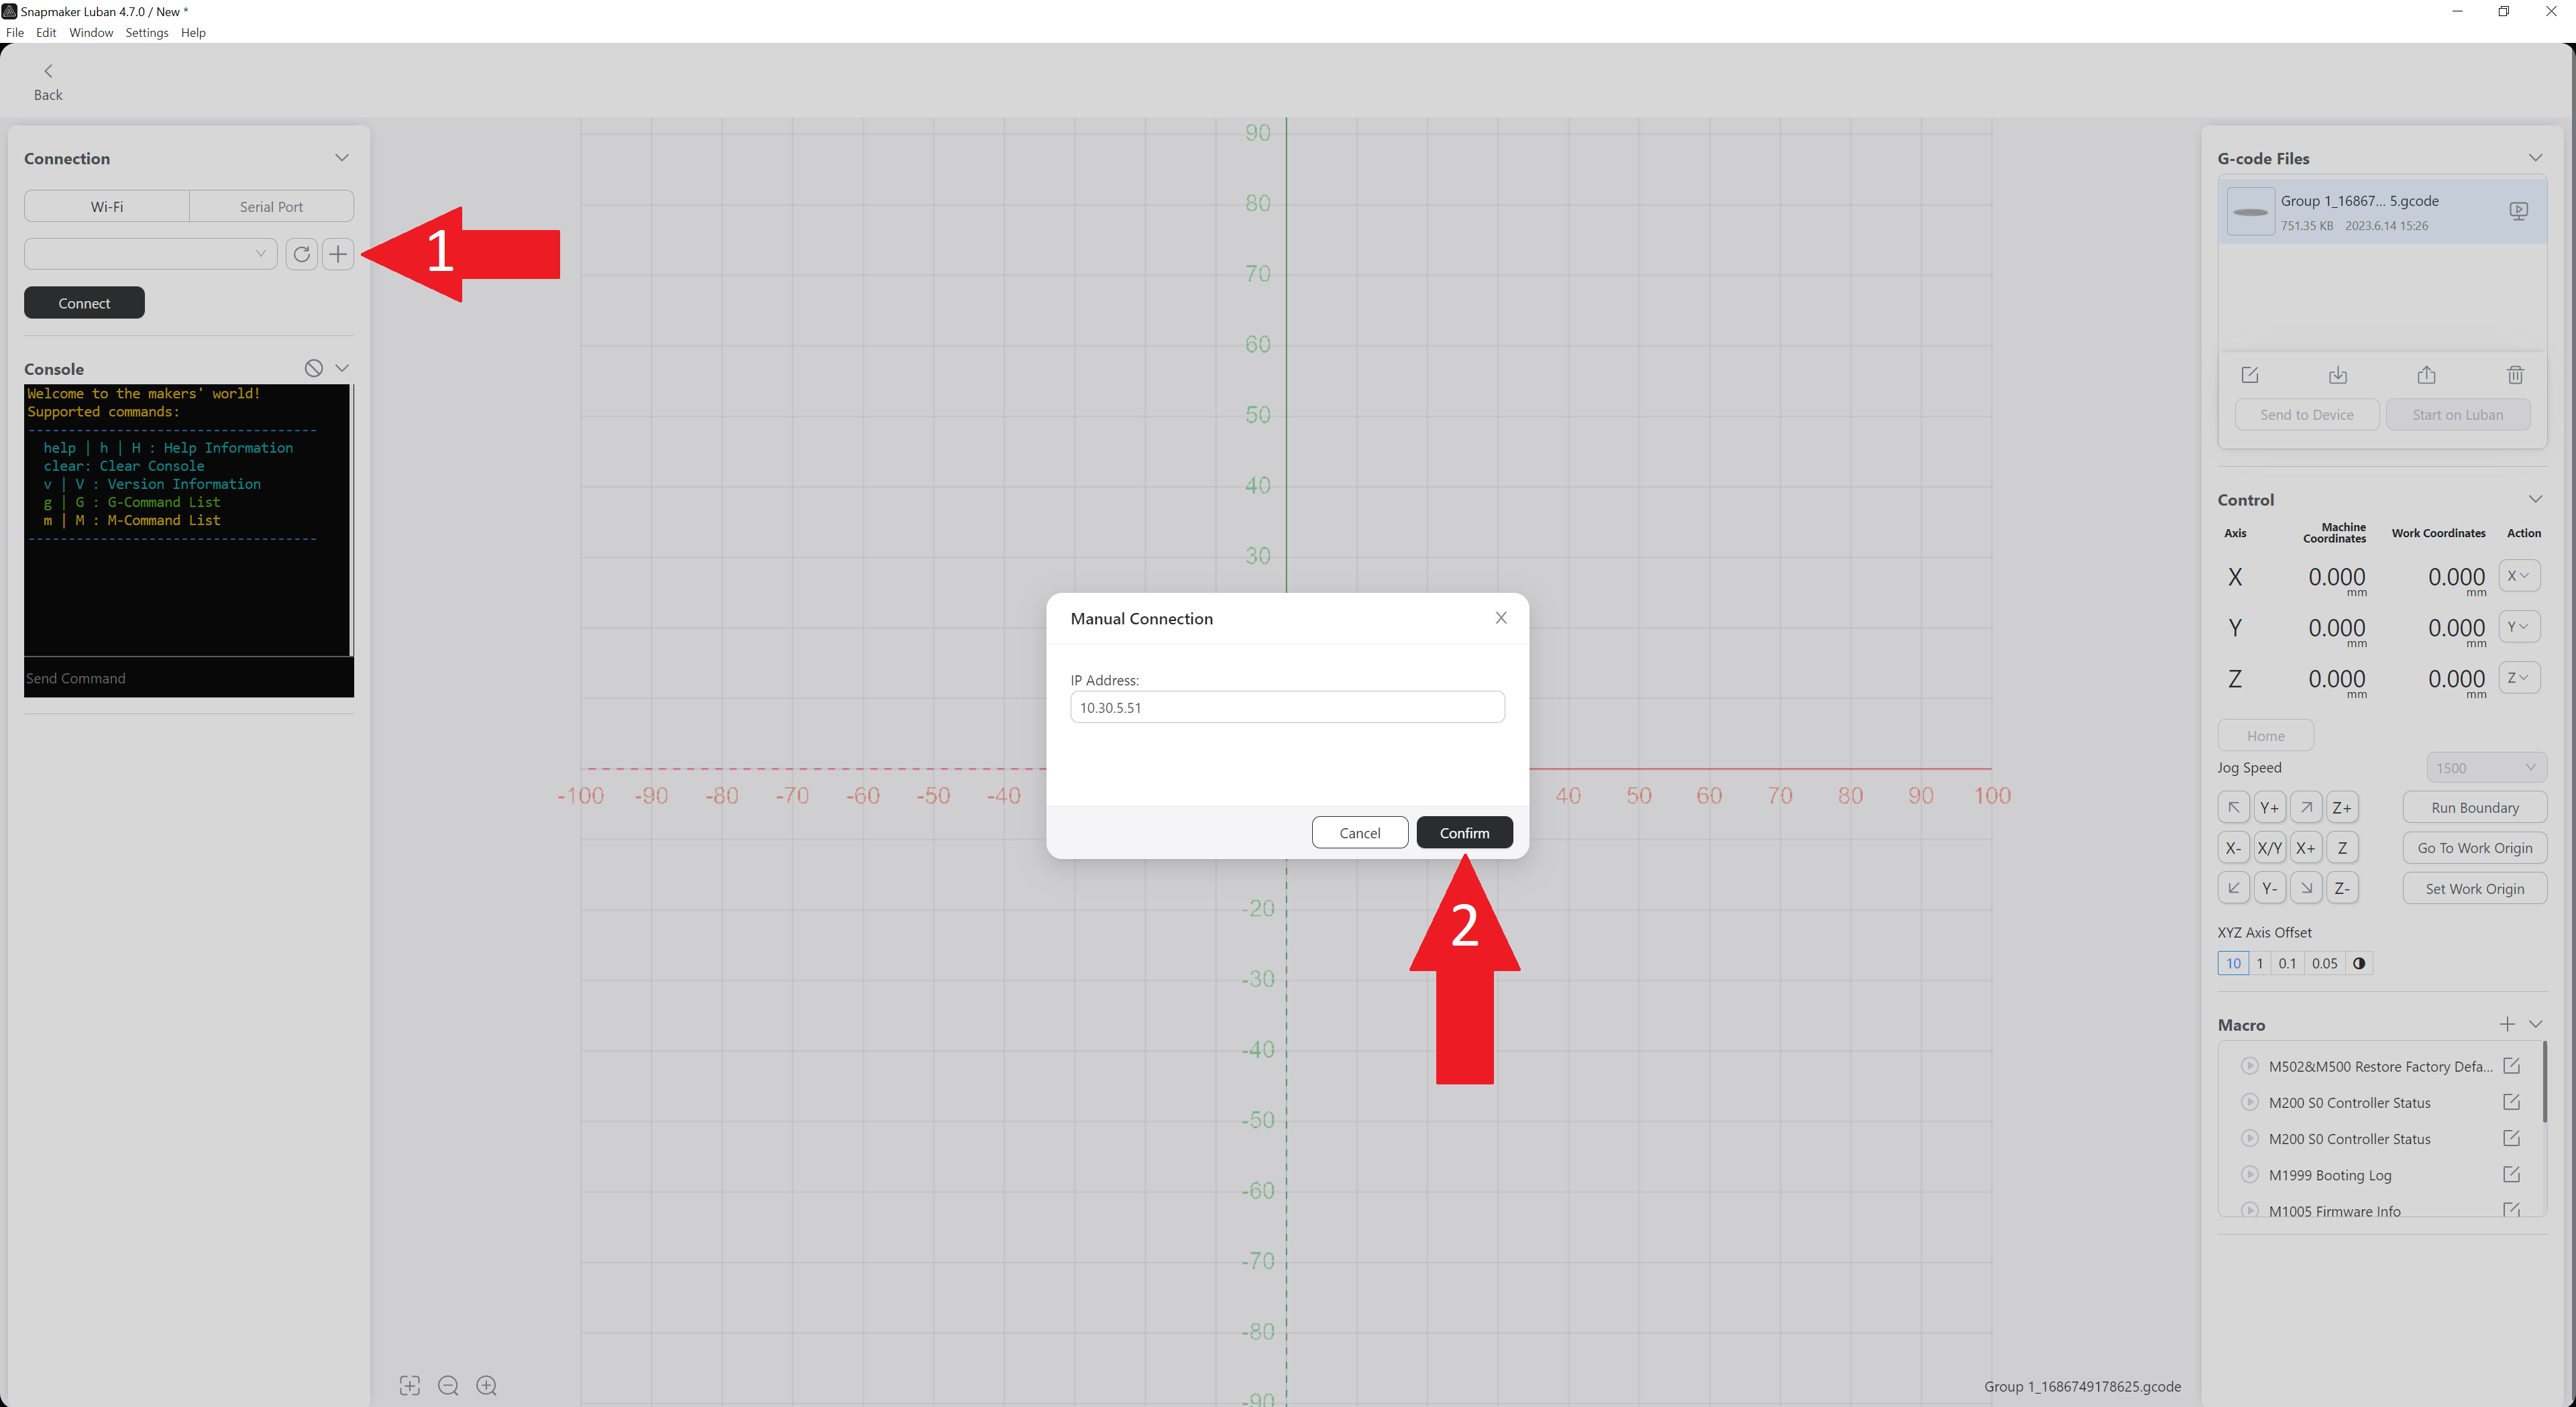The image size is (2576, 1407).
Task: Click the zoom in icon below the canvas
Action: (486, 1385)
